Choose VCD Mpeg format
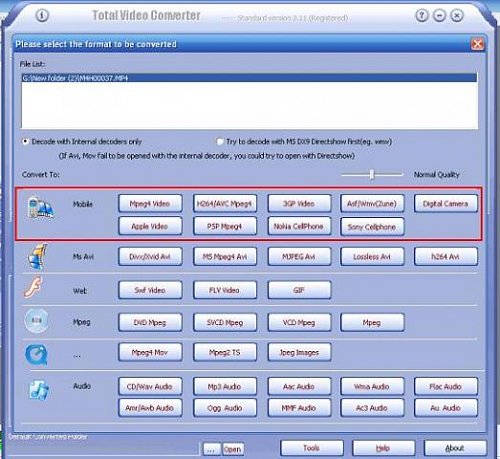500x459 pixels. 299,323
